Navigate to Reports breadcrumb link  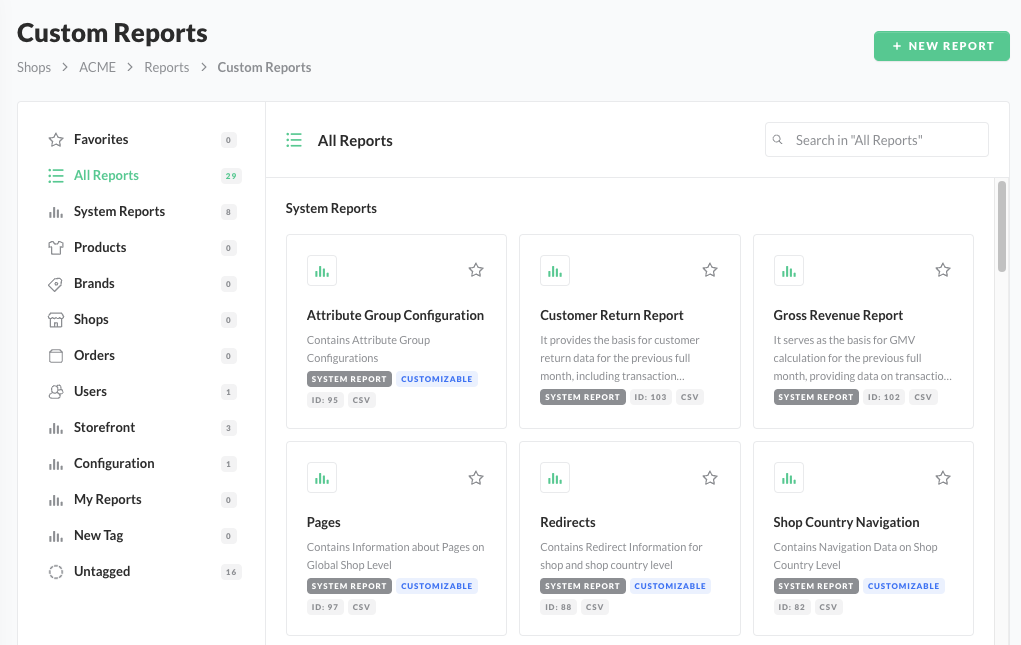[166, 68]
